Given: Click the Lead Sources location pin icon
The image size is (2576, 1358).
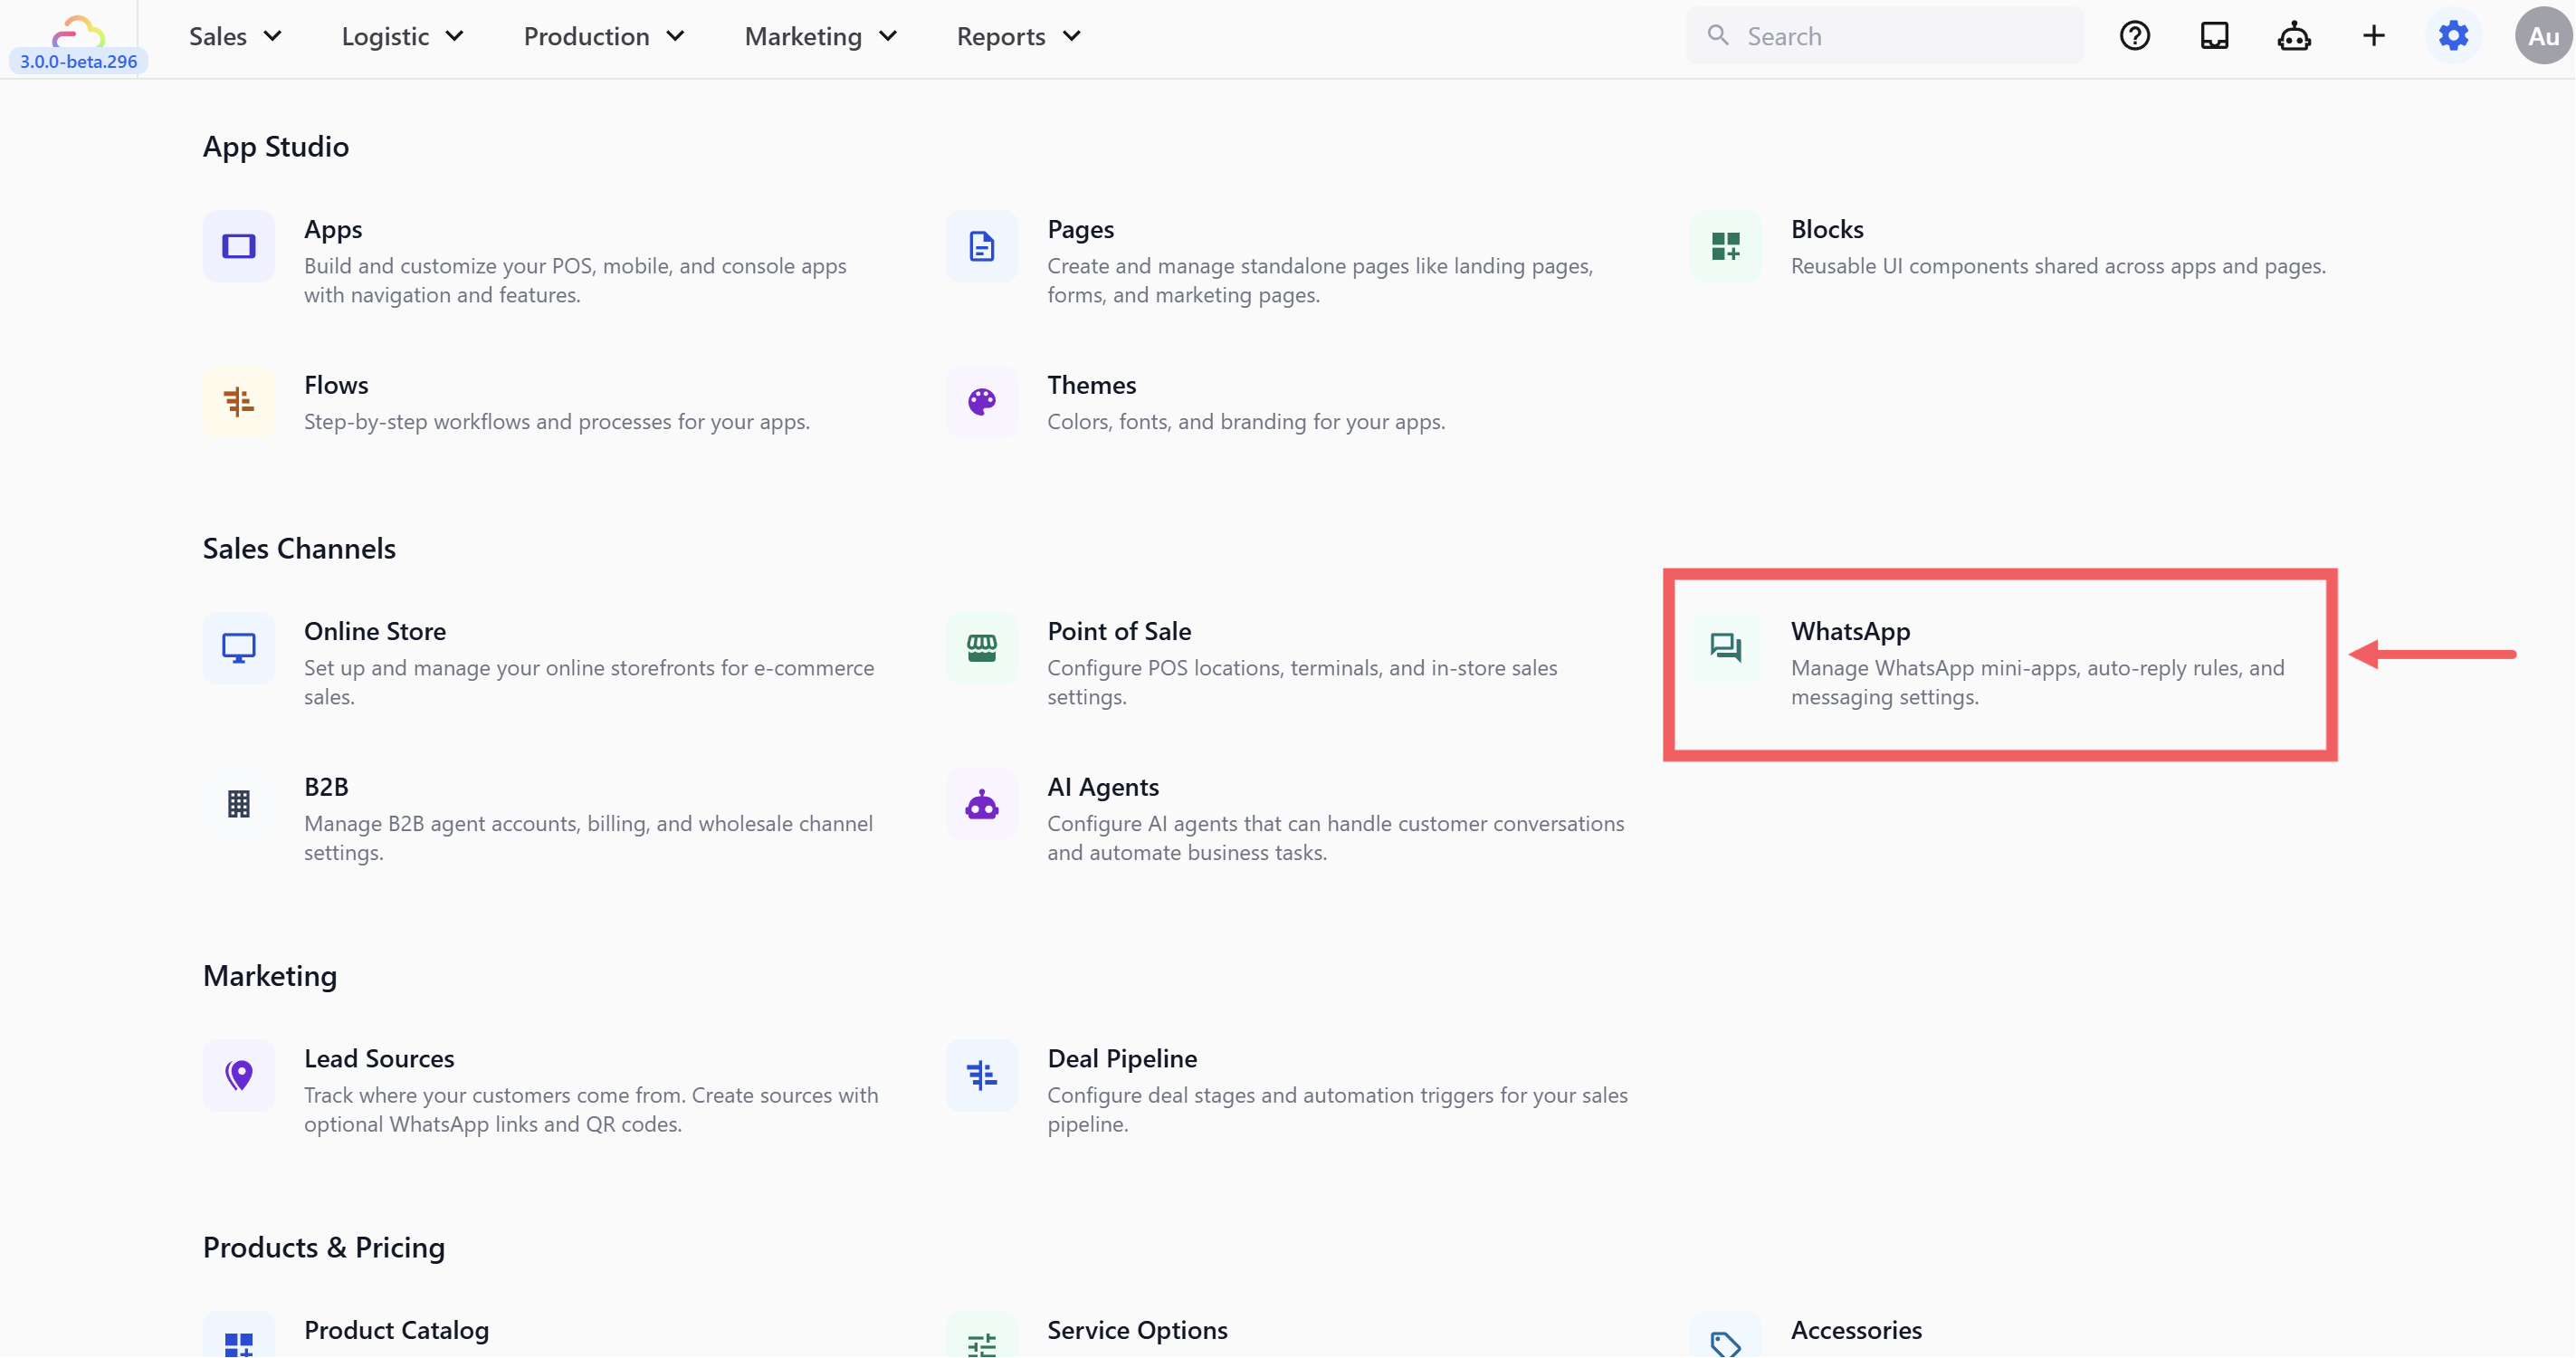Looking at the screenshot, I should pyautogui.click(x=238, y=1075).
